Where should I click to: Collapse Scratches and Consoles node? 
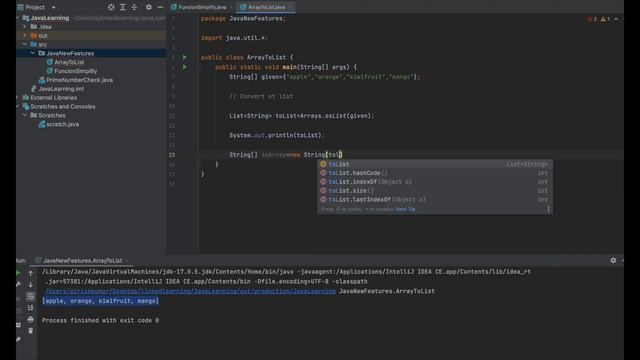point(18,107)
